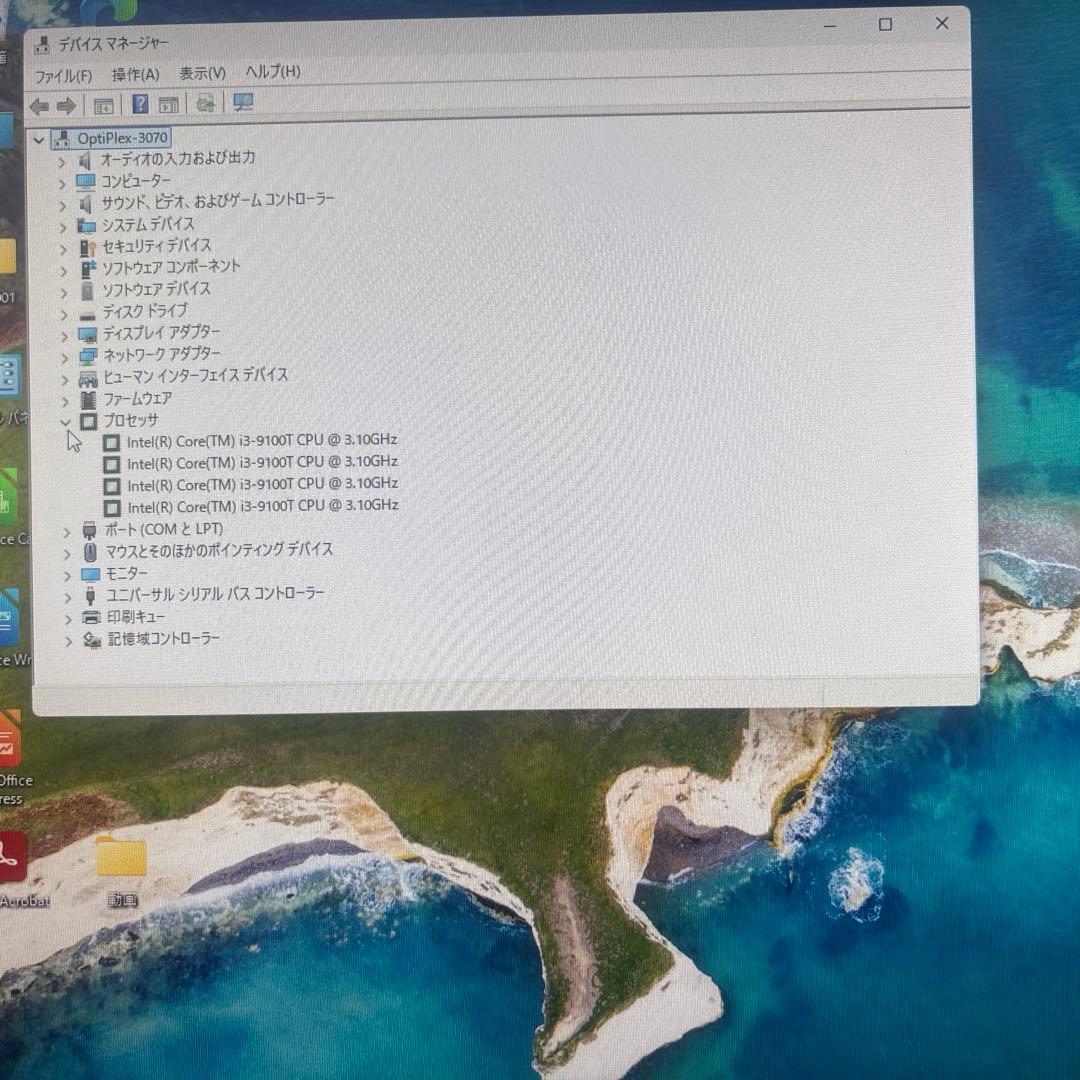
Task: Click the Scan for hardware changes icon
Action: pos(206,103)
